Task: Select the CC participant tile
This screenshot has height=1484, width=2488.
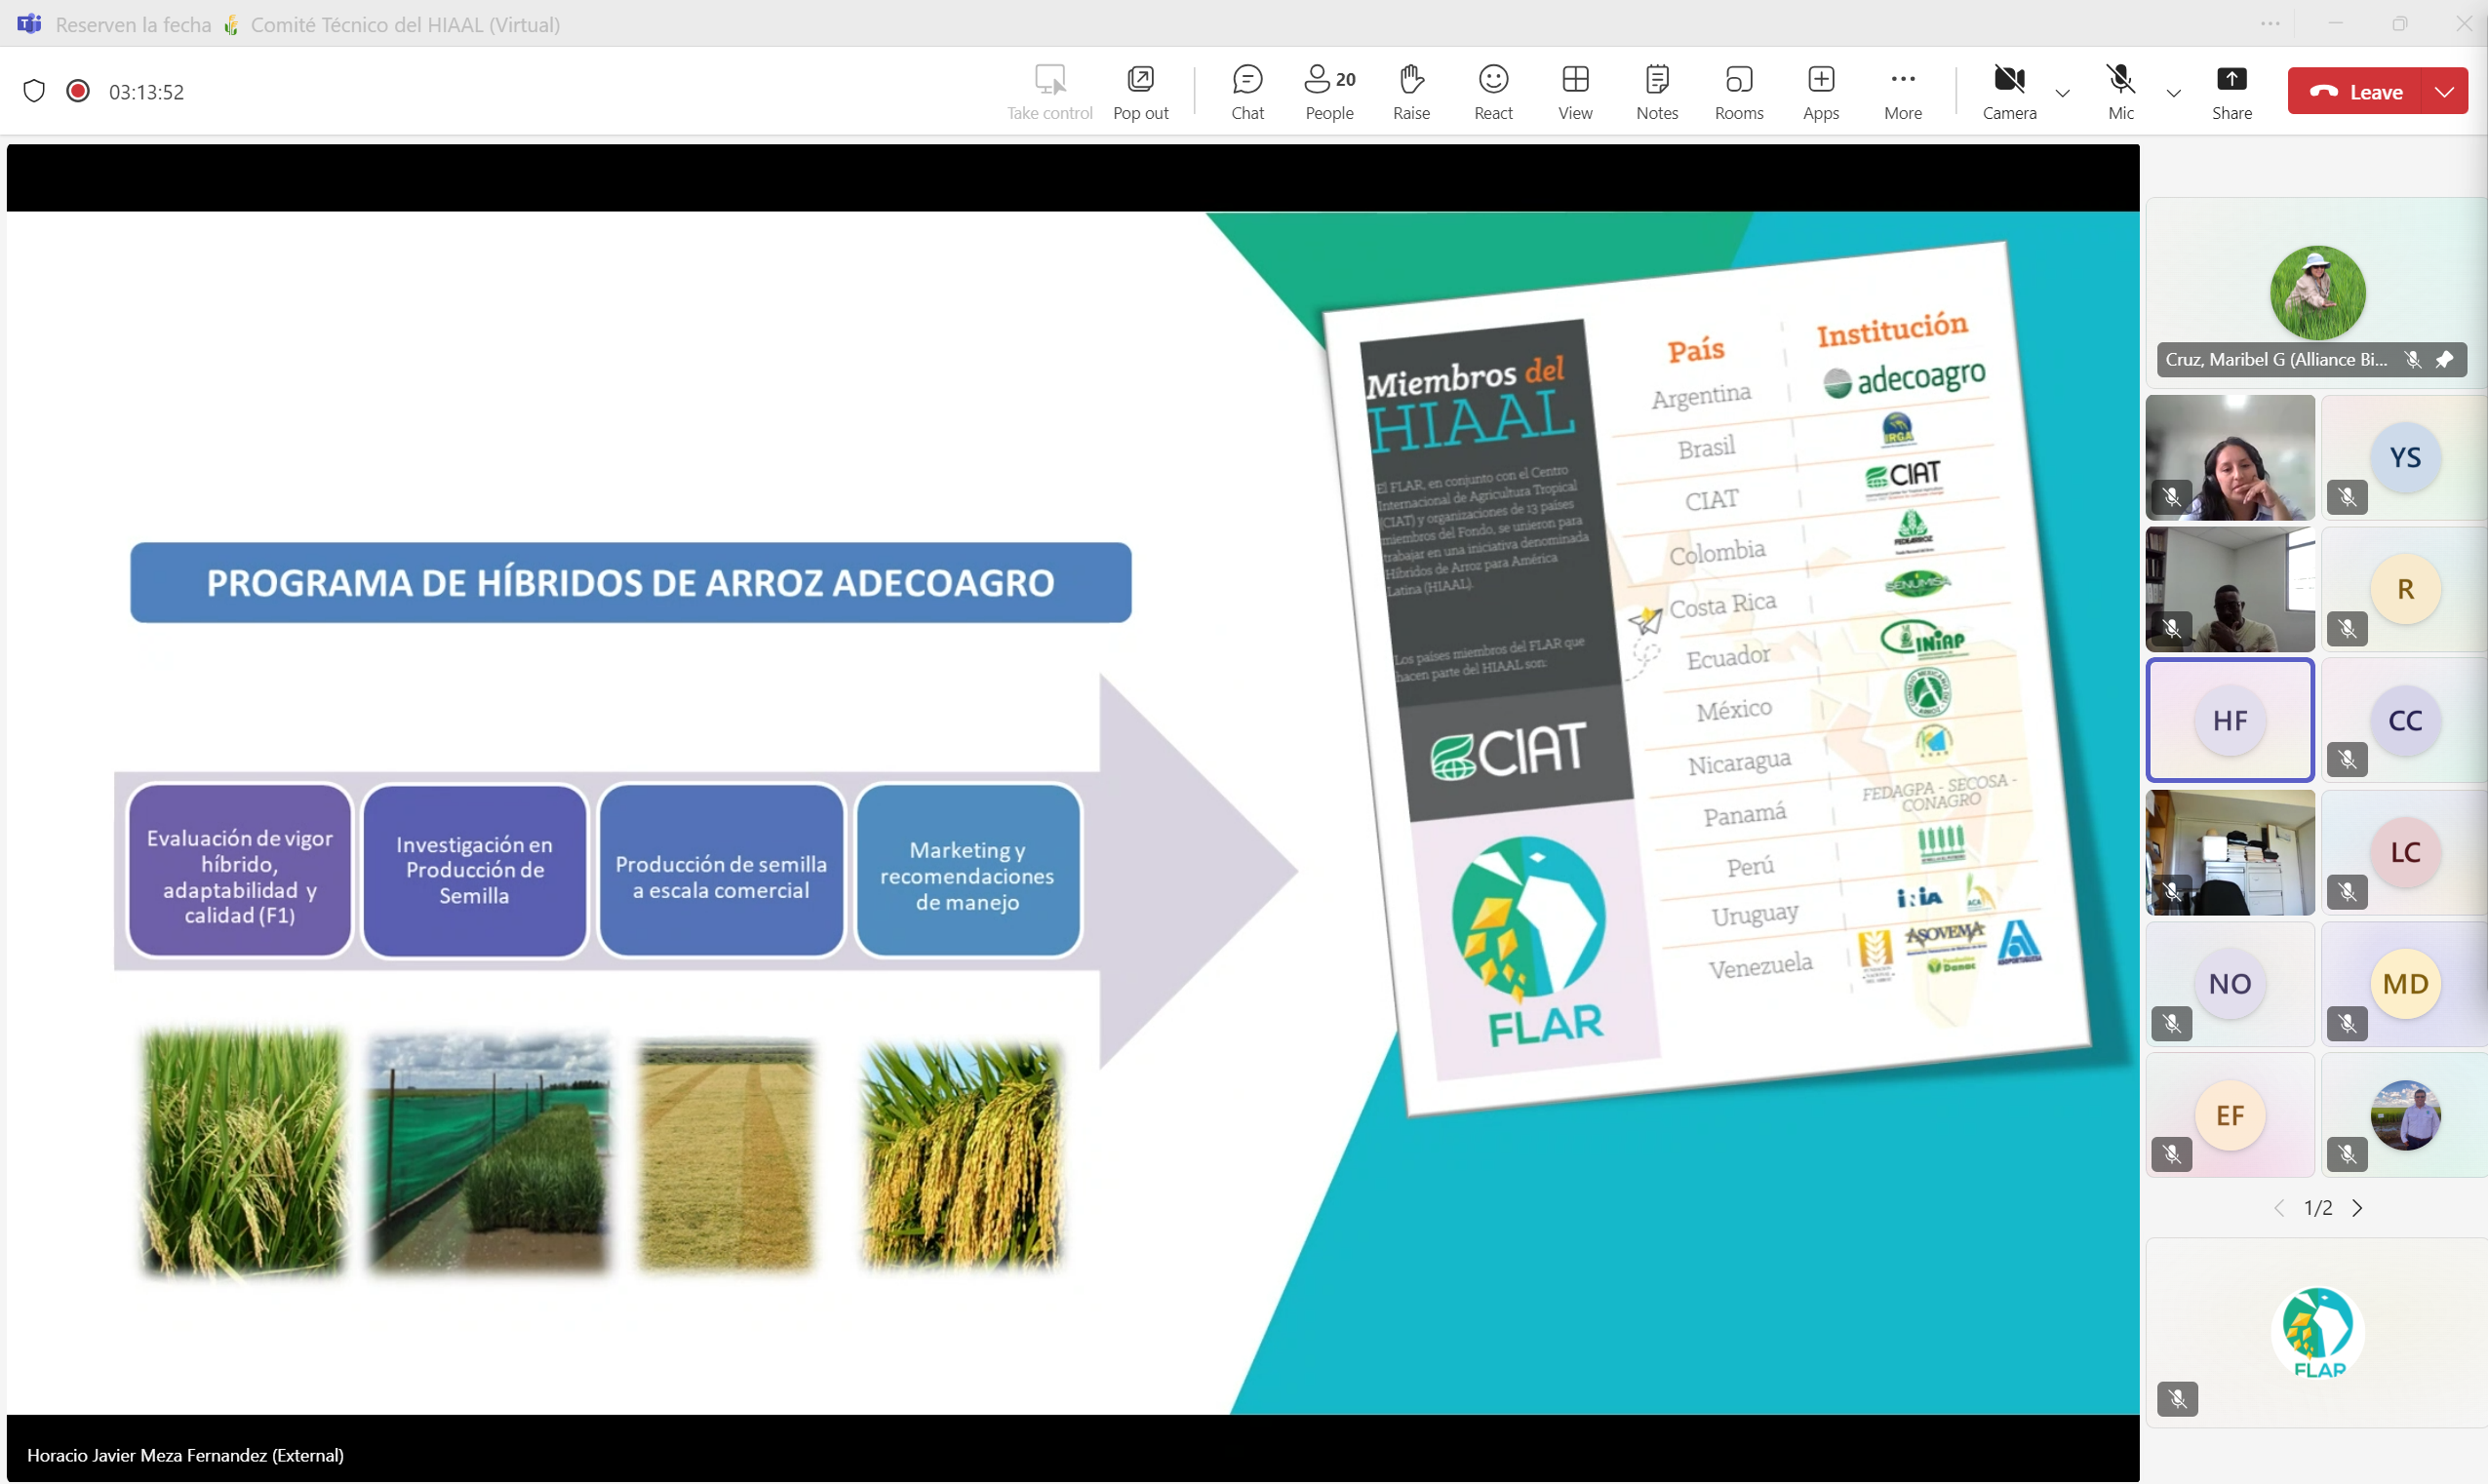Action: [2404, 719]
